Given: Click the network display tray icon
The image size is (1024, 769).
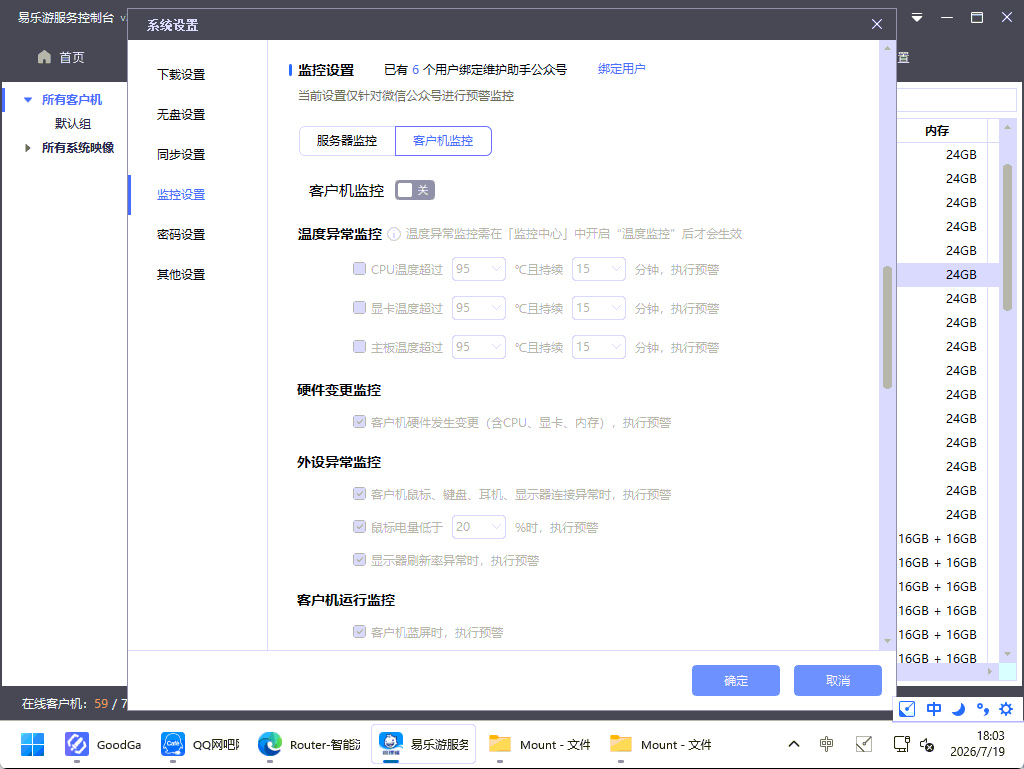Looking at the screenshot, I should click(x=901, y=744).
